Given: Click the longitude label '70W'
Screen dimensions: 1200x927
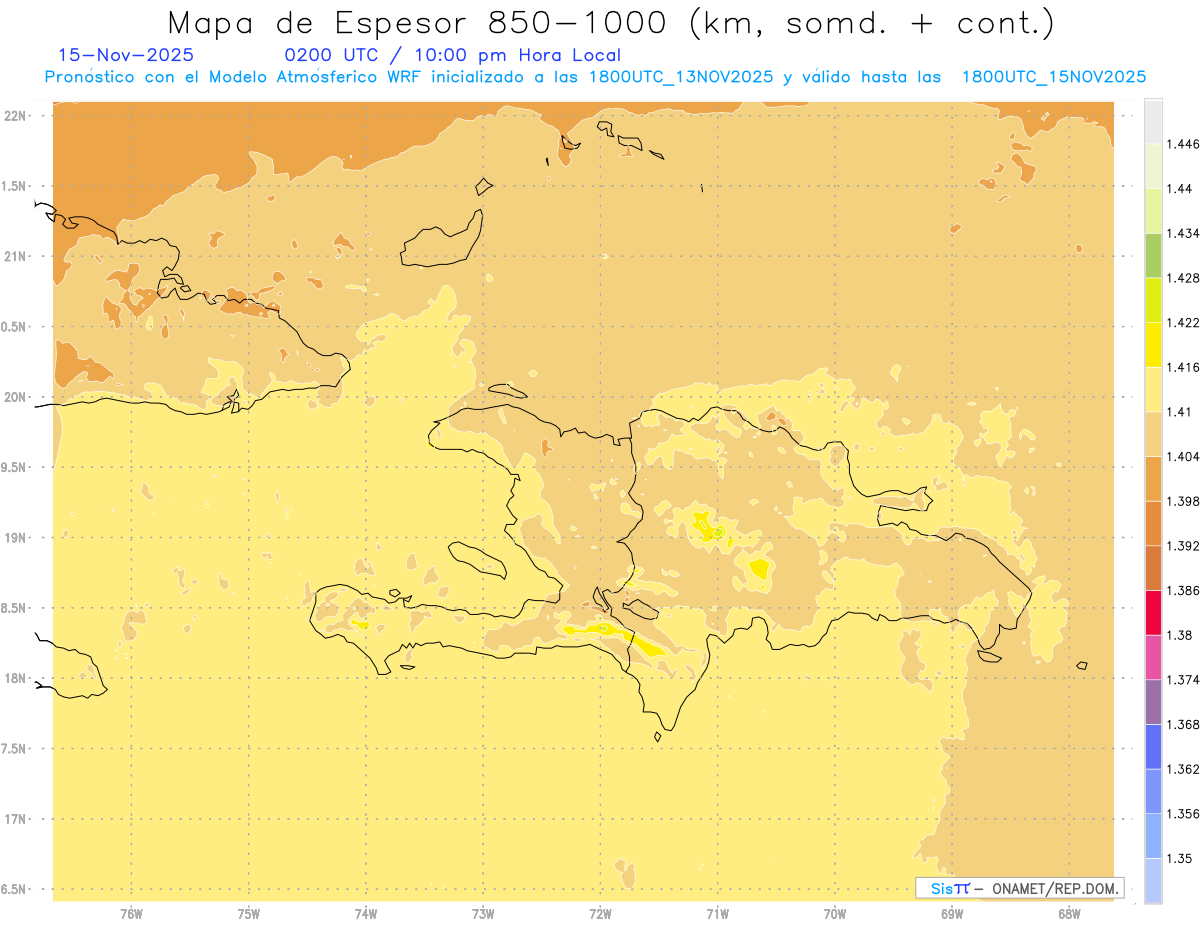Looking at the screenshot, I should [835, 913].
